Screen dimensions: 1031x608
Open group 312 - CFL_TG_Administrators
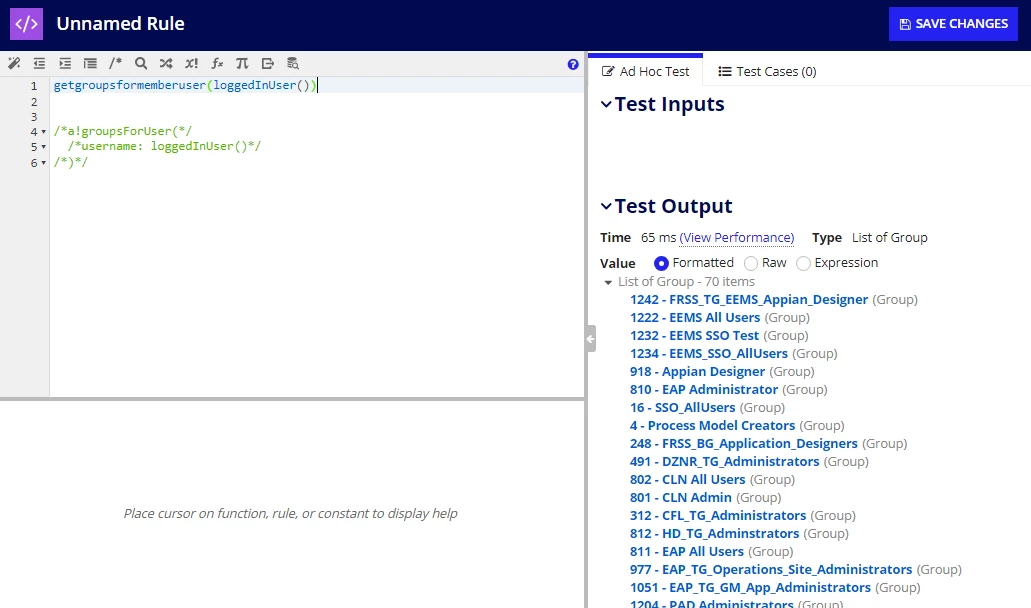[718, 515]
